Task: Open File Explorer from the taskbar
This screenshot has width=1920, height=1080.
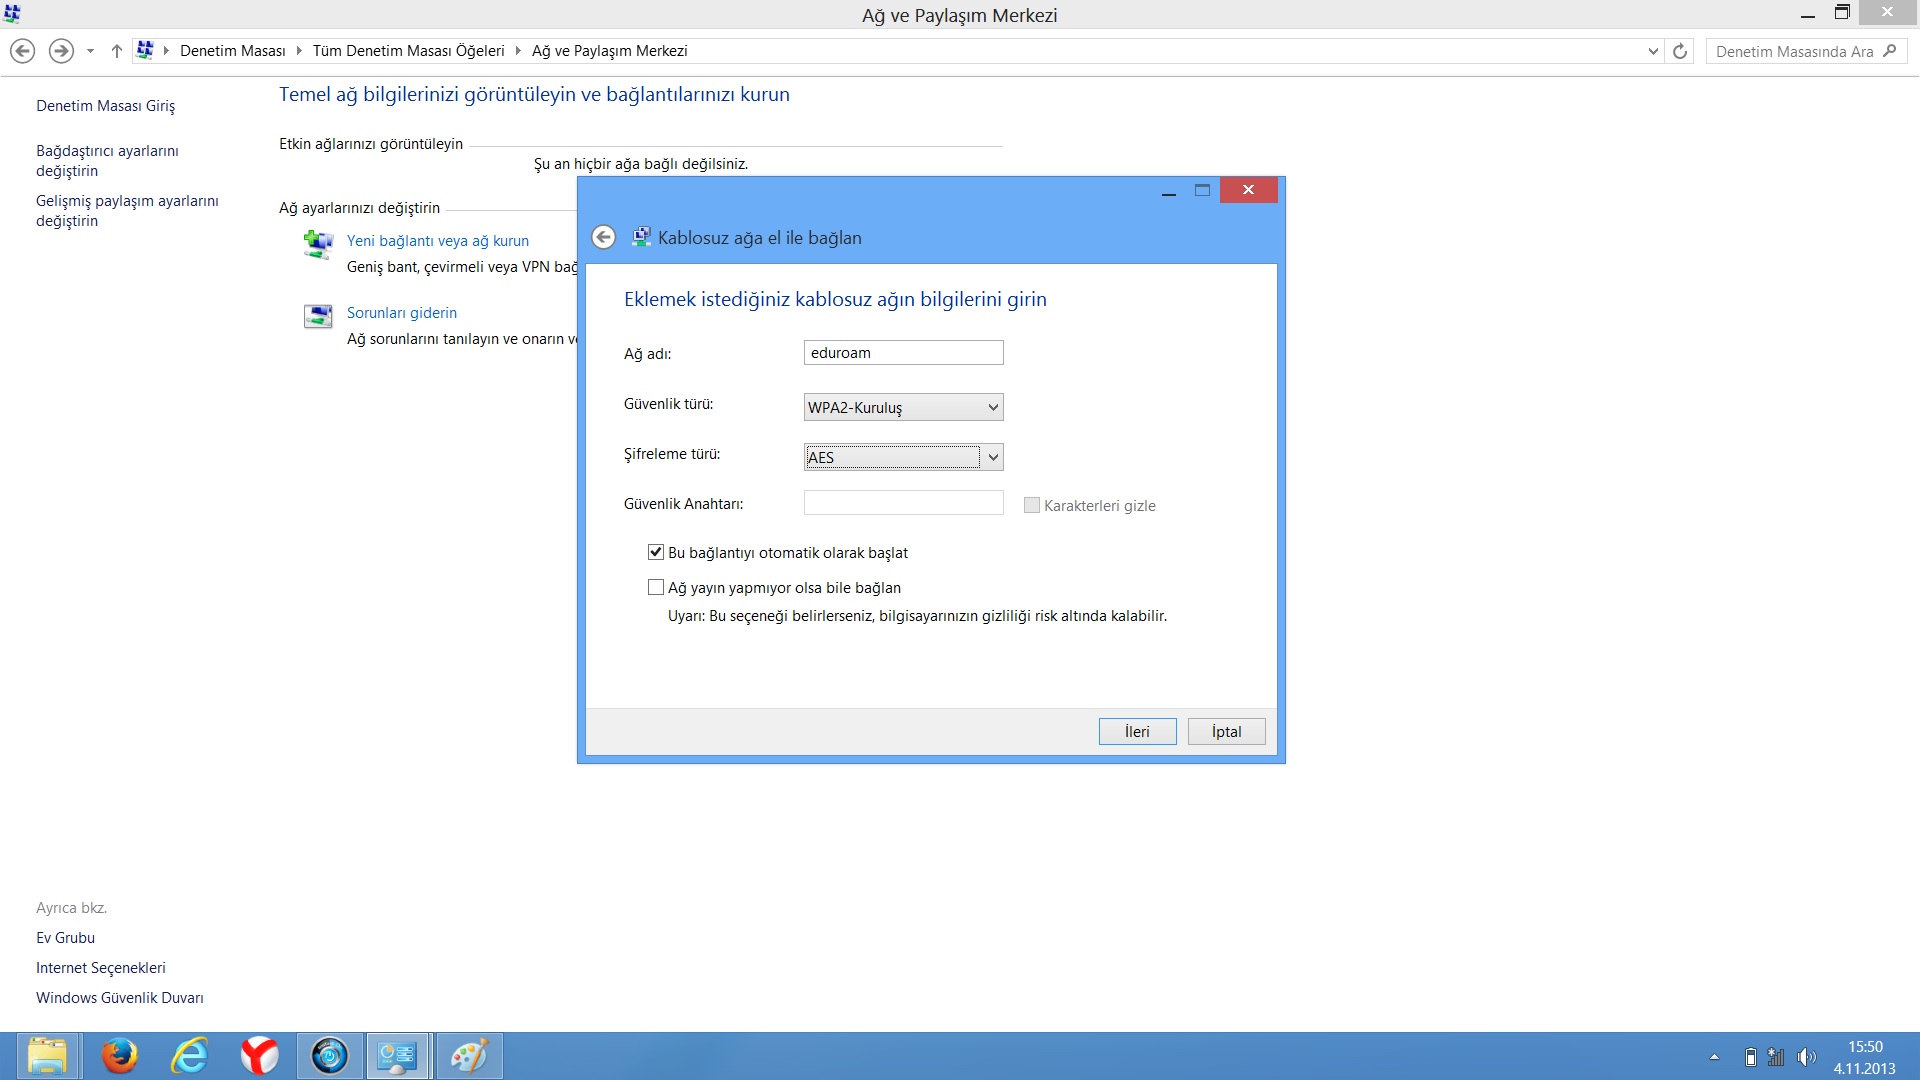Action: 47,1056
